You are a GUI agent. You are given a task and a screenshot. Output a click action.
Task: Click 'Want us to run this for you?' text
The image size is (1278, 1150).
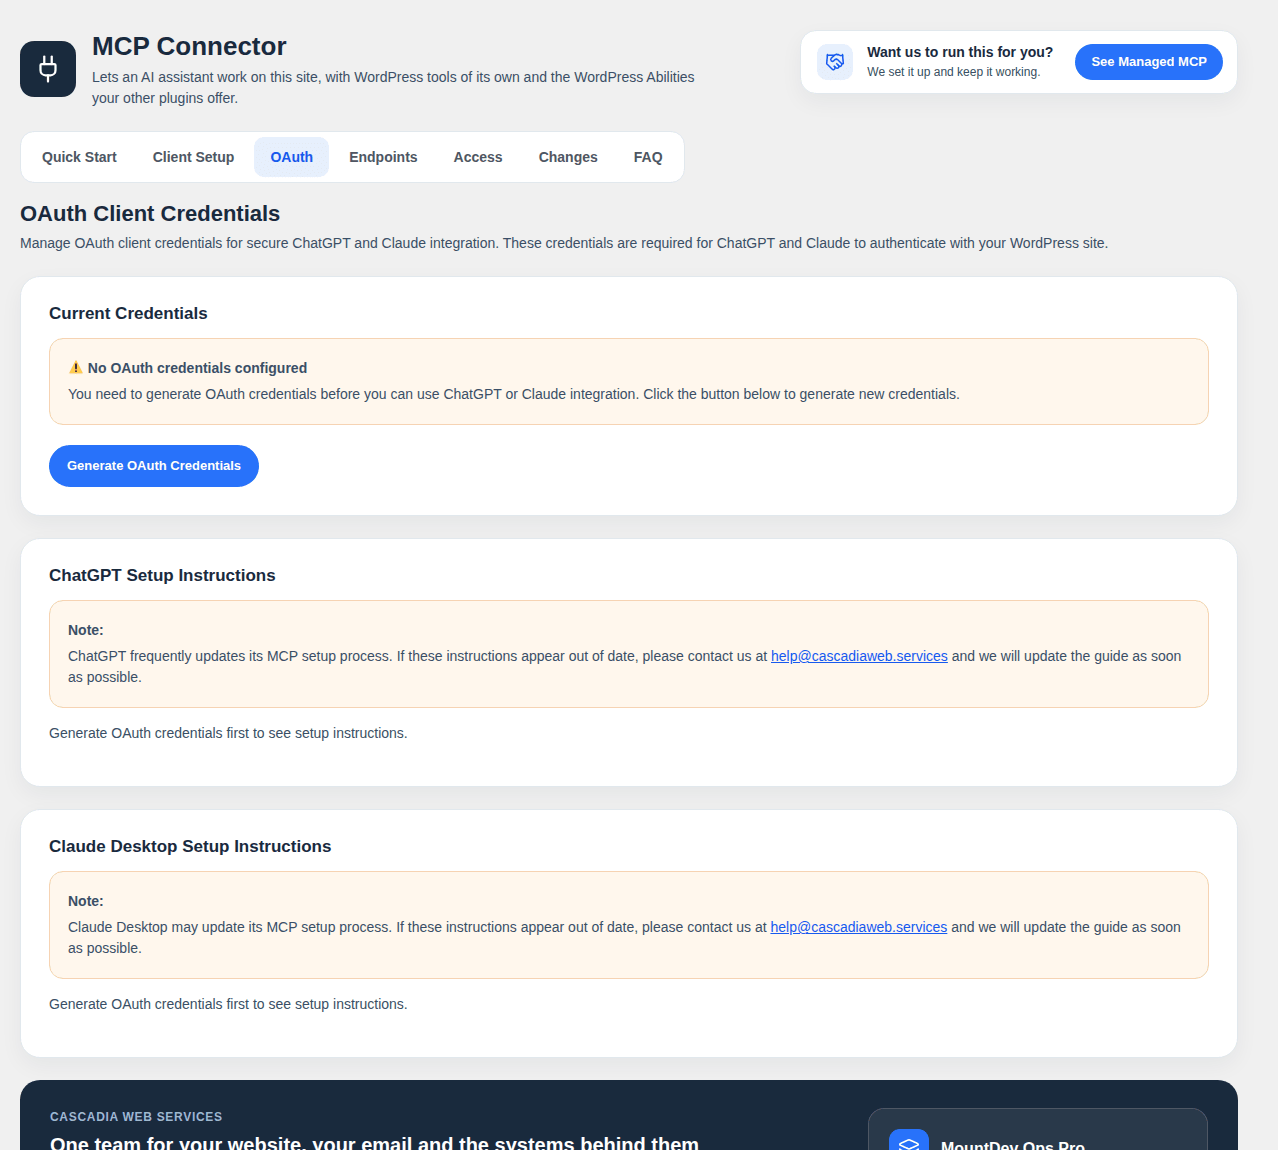[x=960, y=52]
